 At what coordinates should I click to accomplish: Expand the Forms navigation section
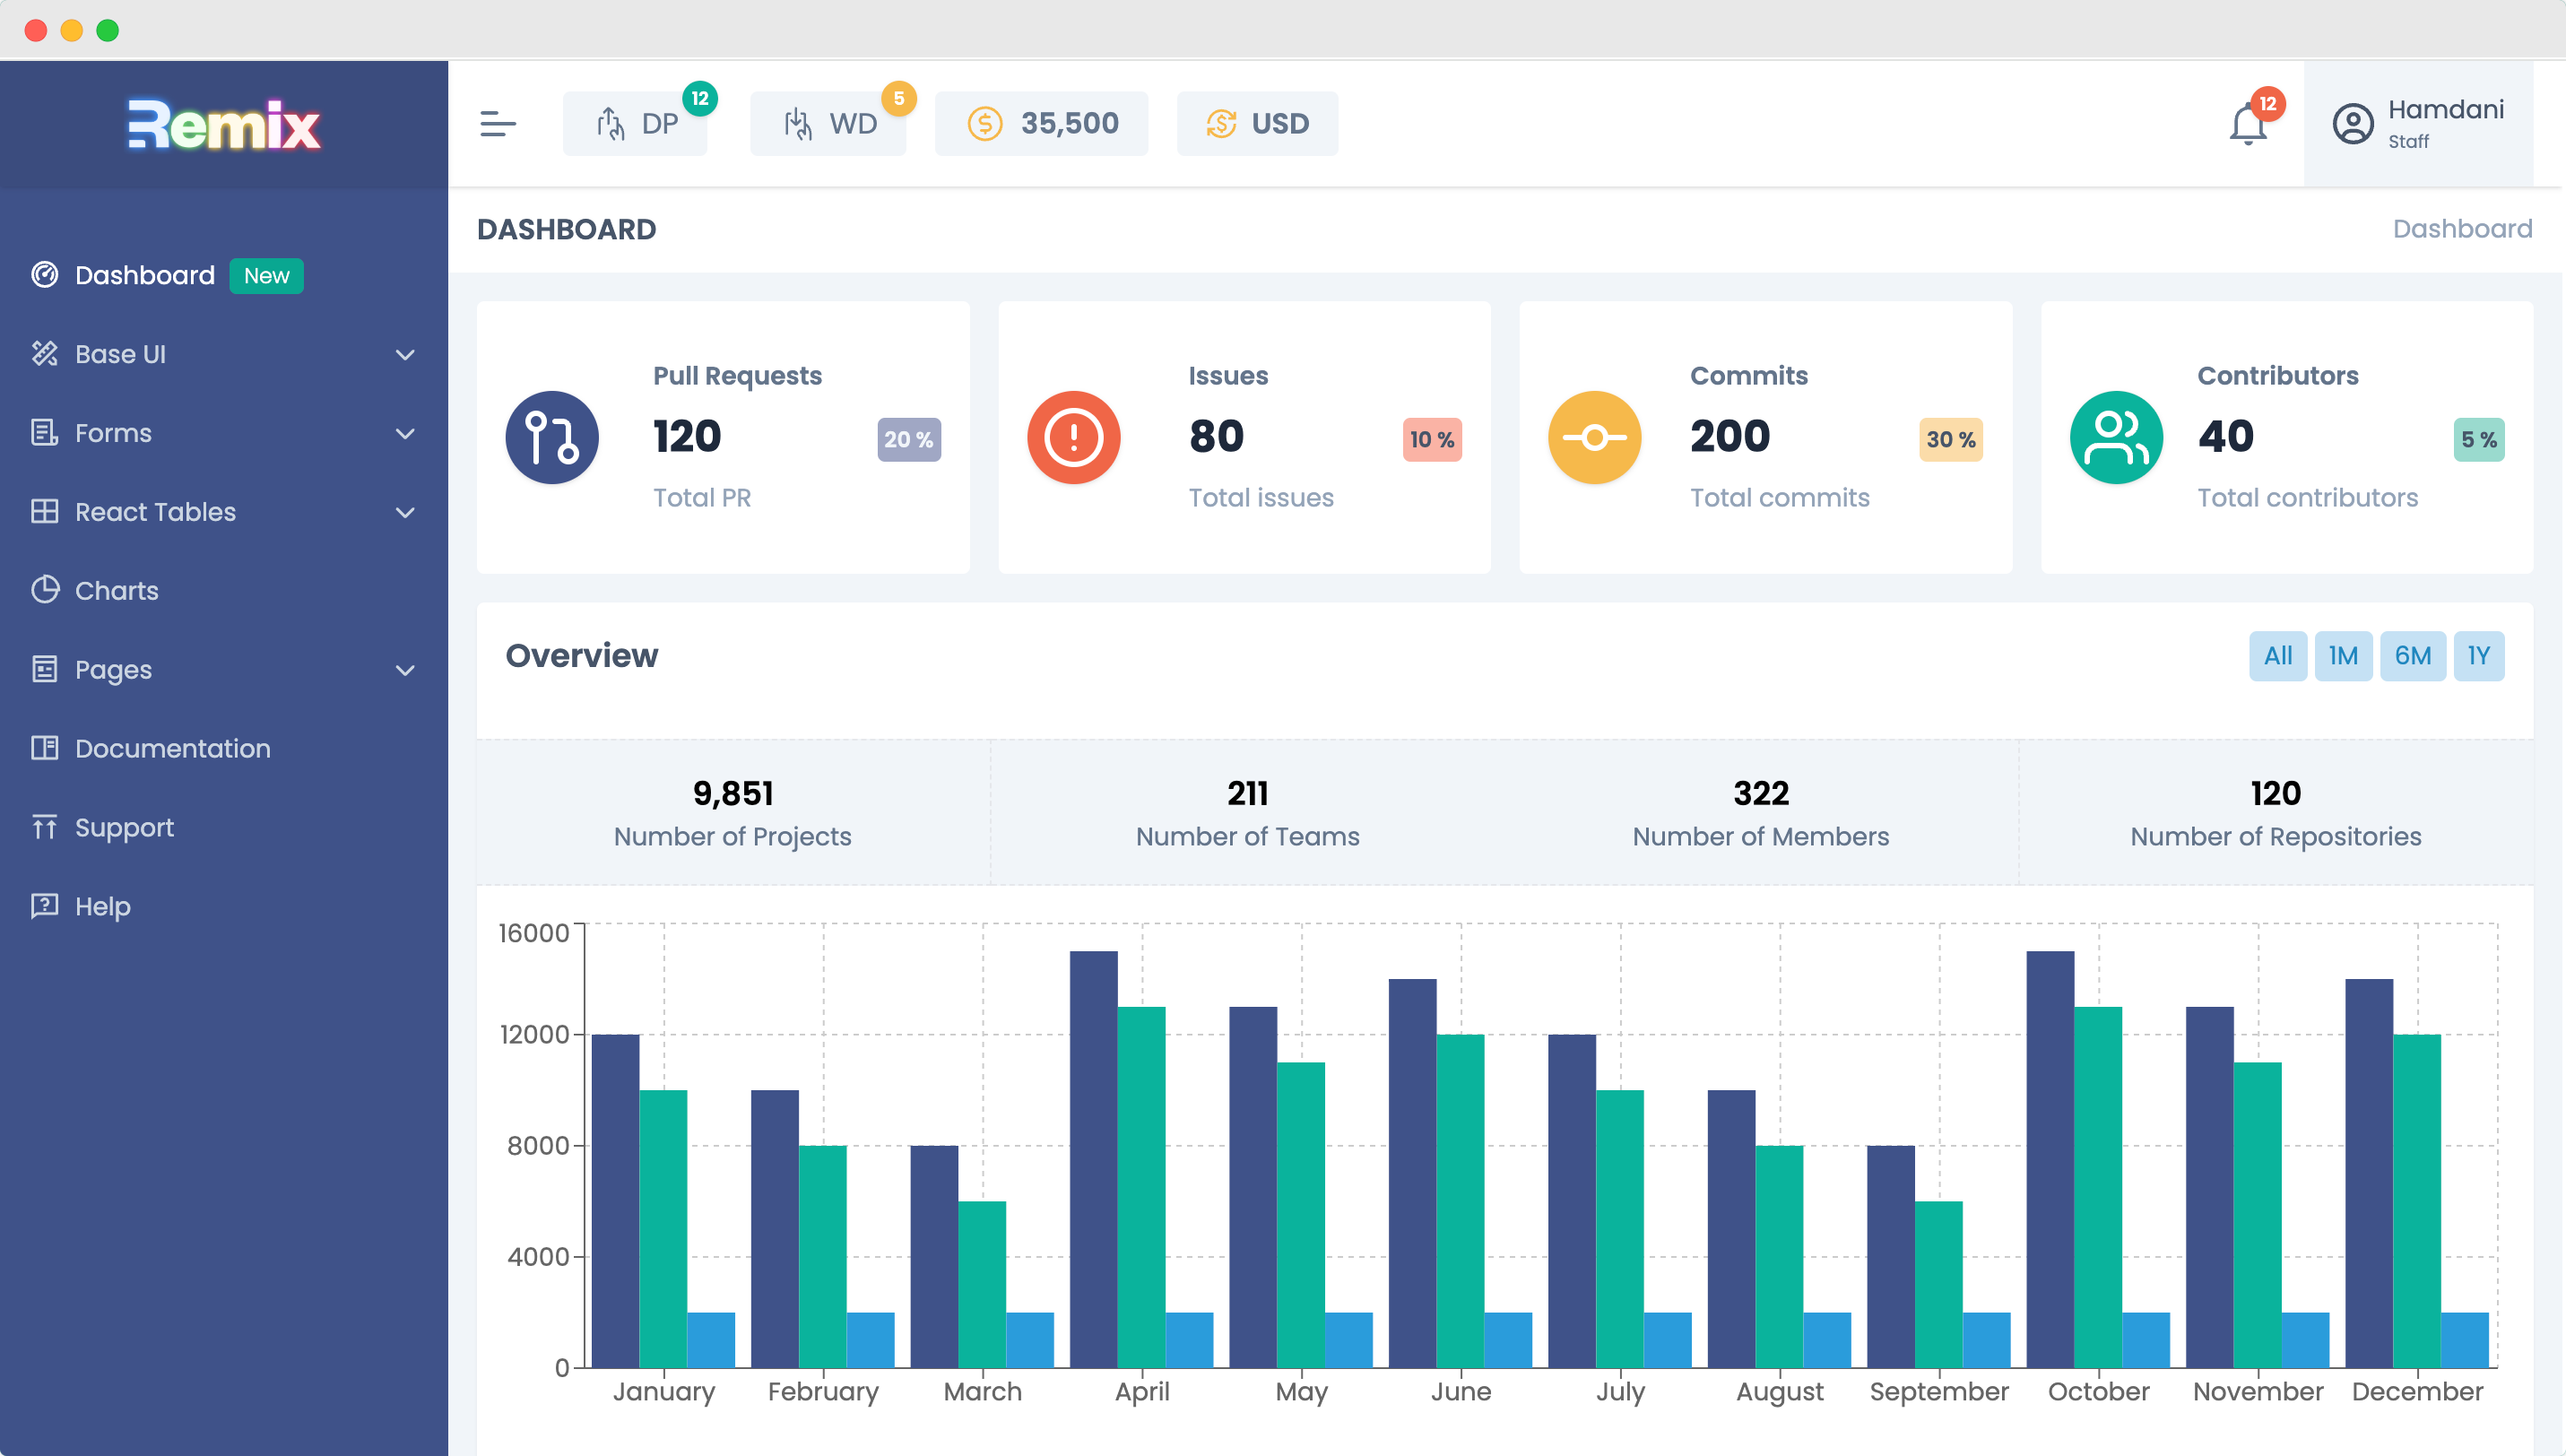(x=224, y=432)
